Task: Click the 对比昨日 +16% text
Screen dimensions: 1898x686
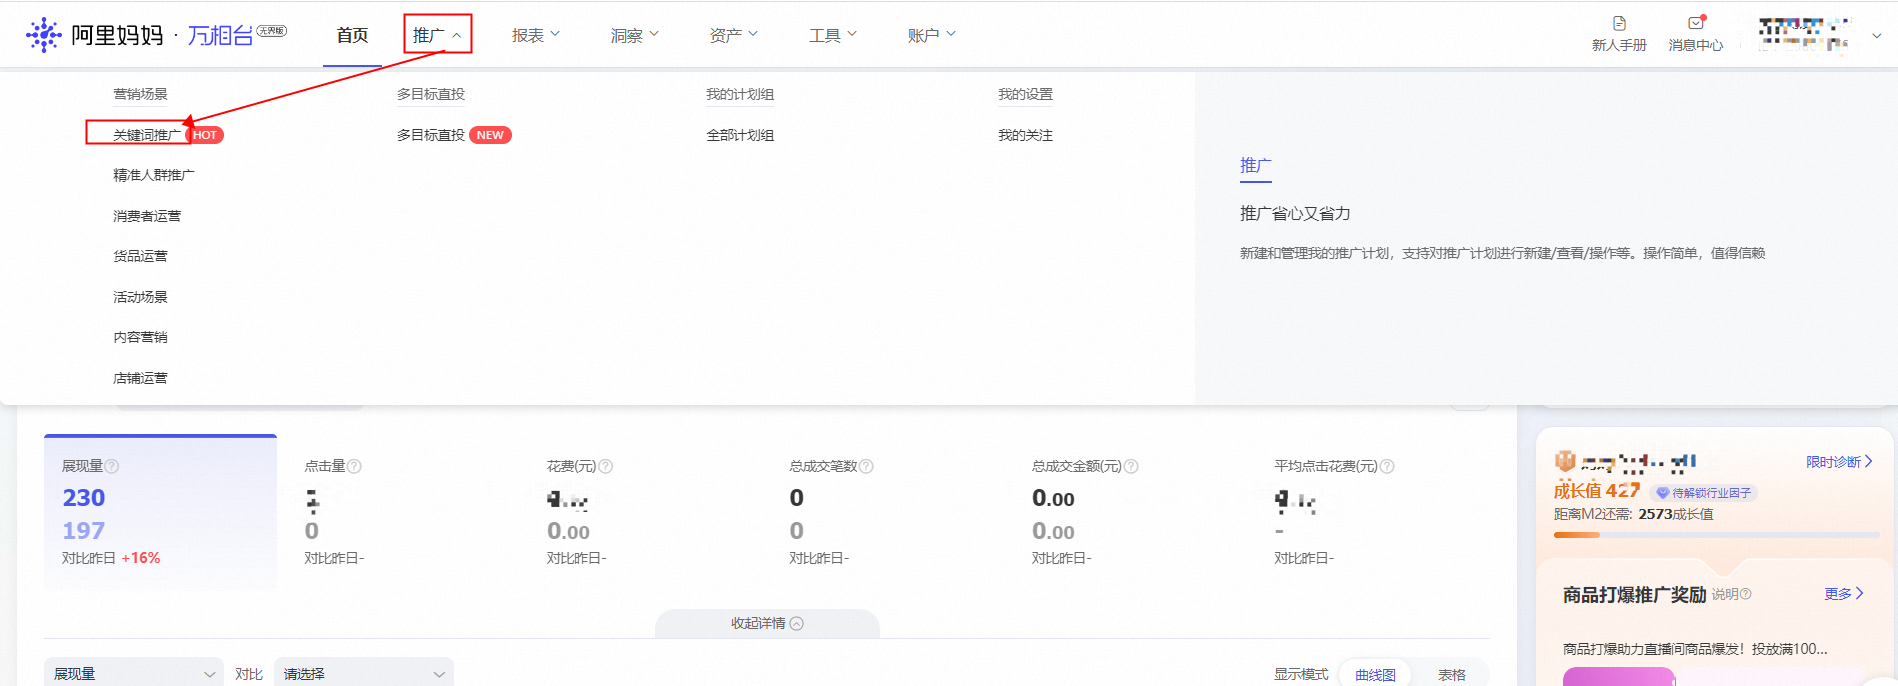Action: tap(111, 558)
